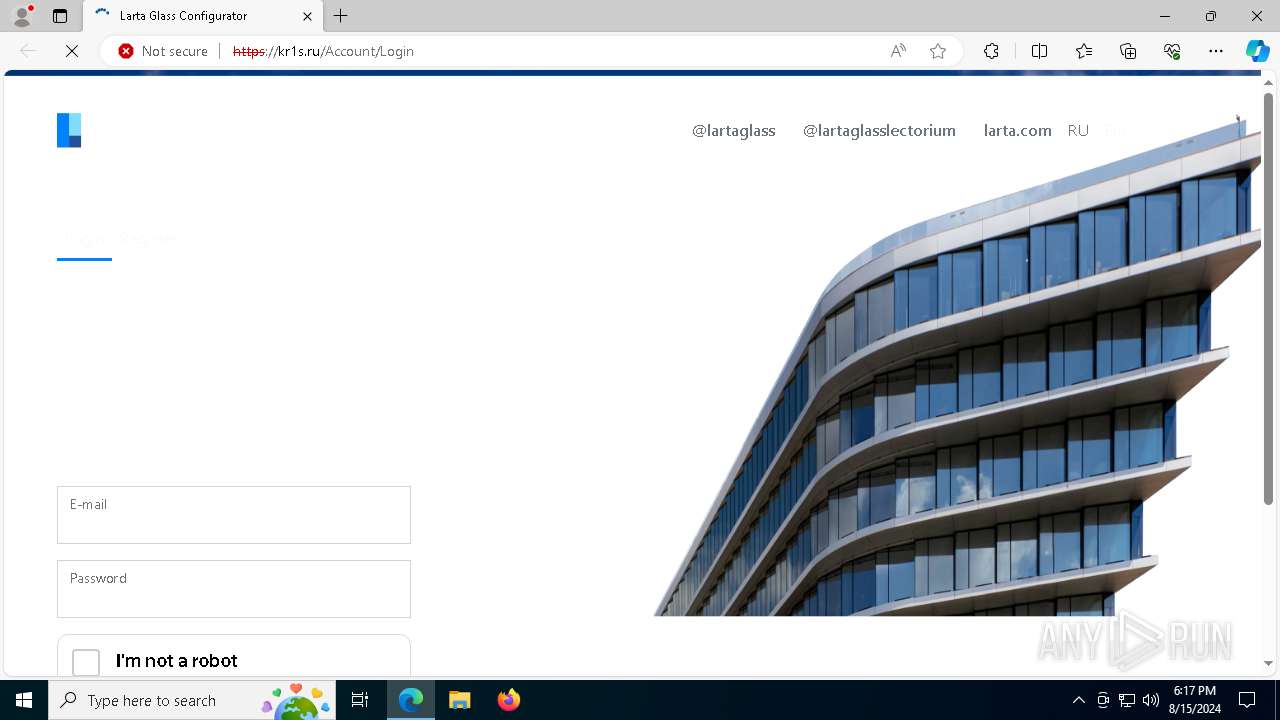This screenshot has height=720, width=1280.
Task: Open tab actions menu
Action: tap(60, 16)
